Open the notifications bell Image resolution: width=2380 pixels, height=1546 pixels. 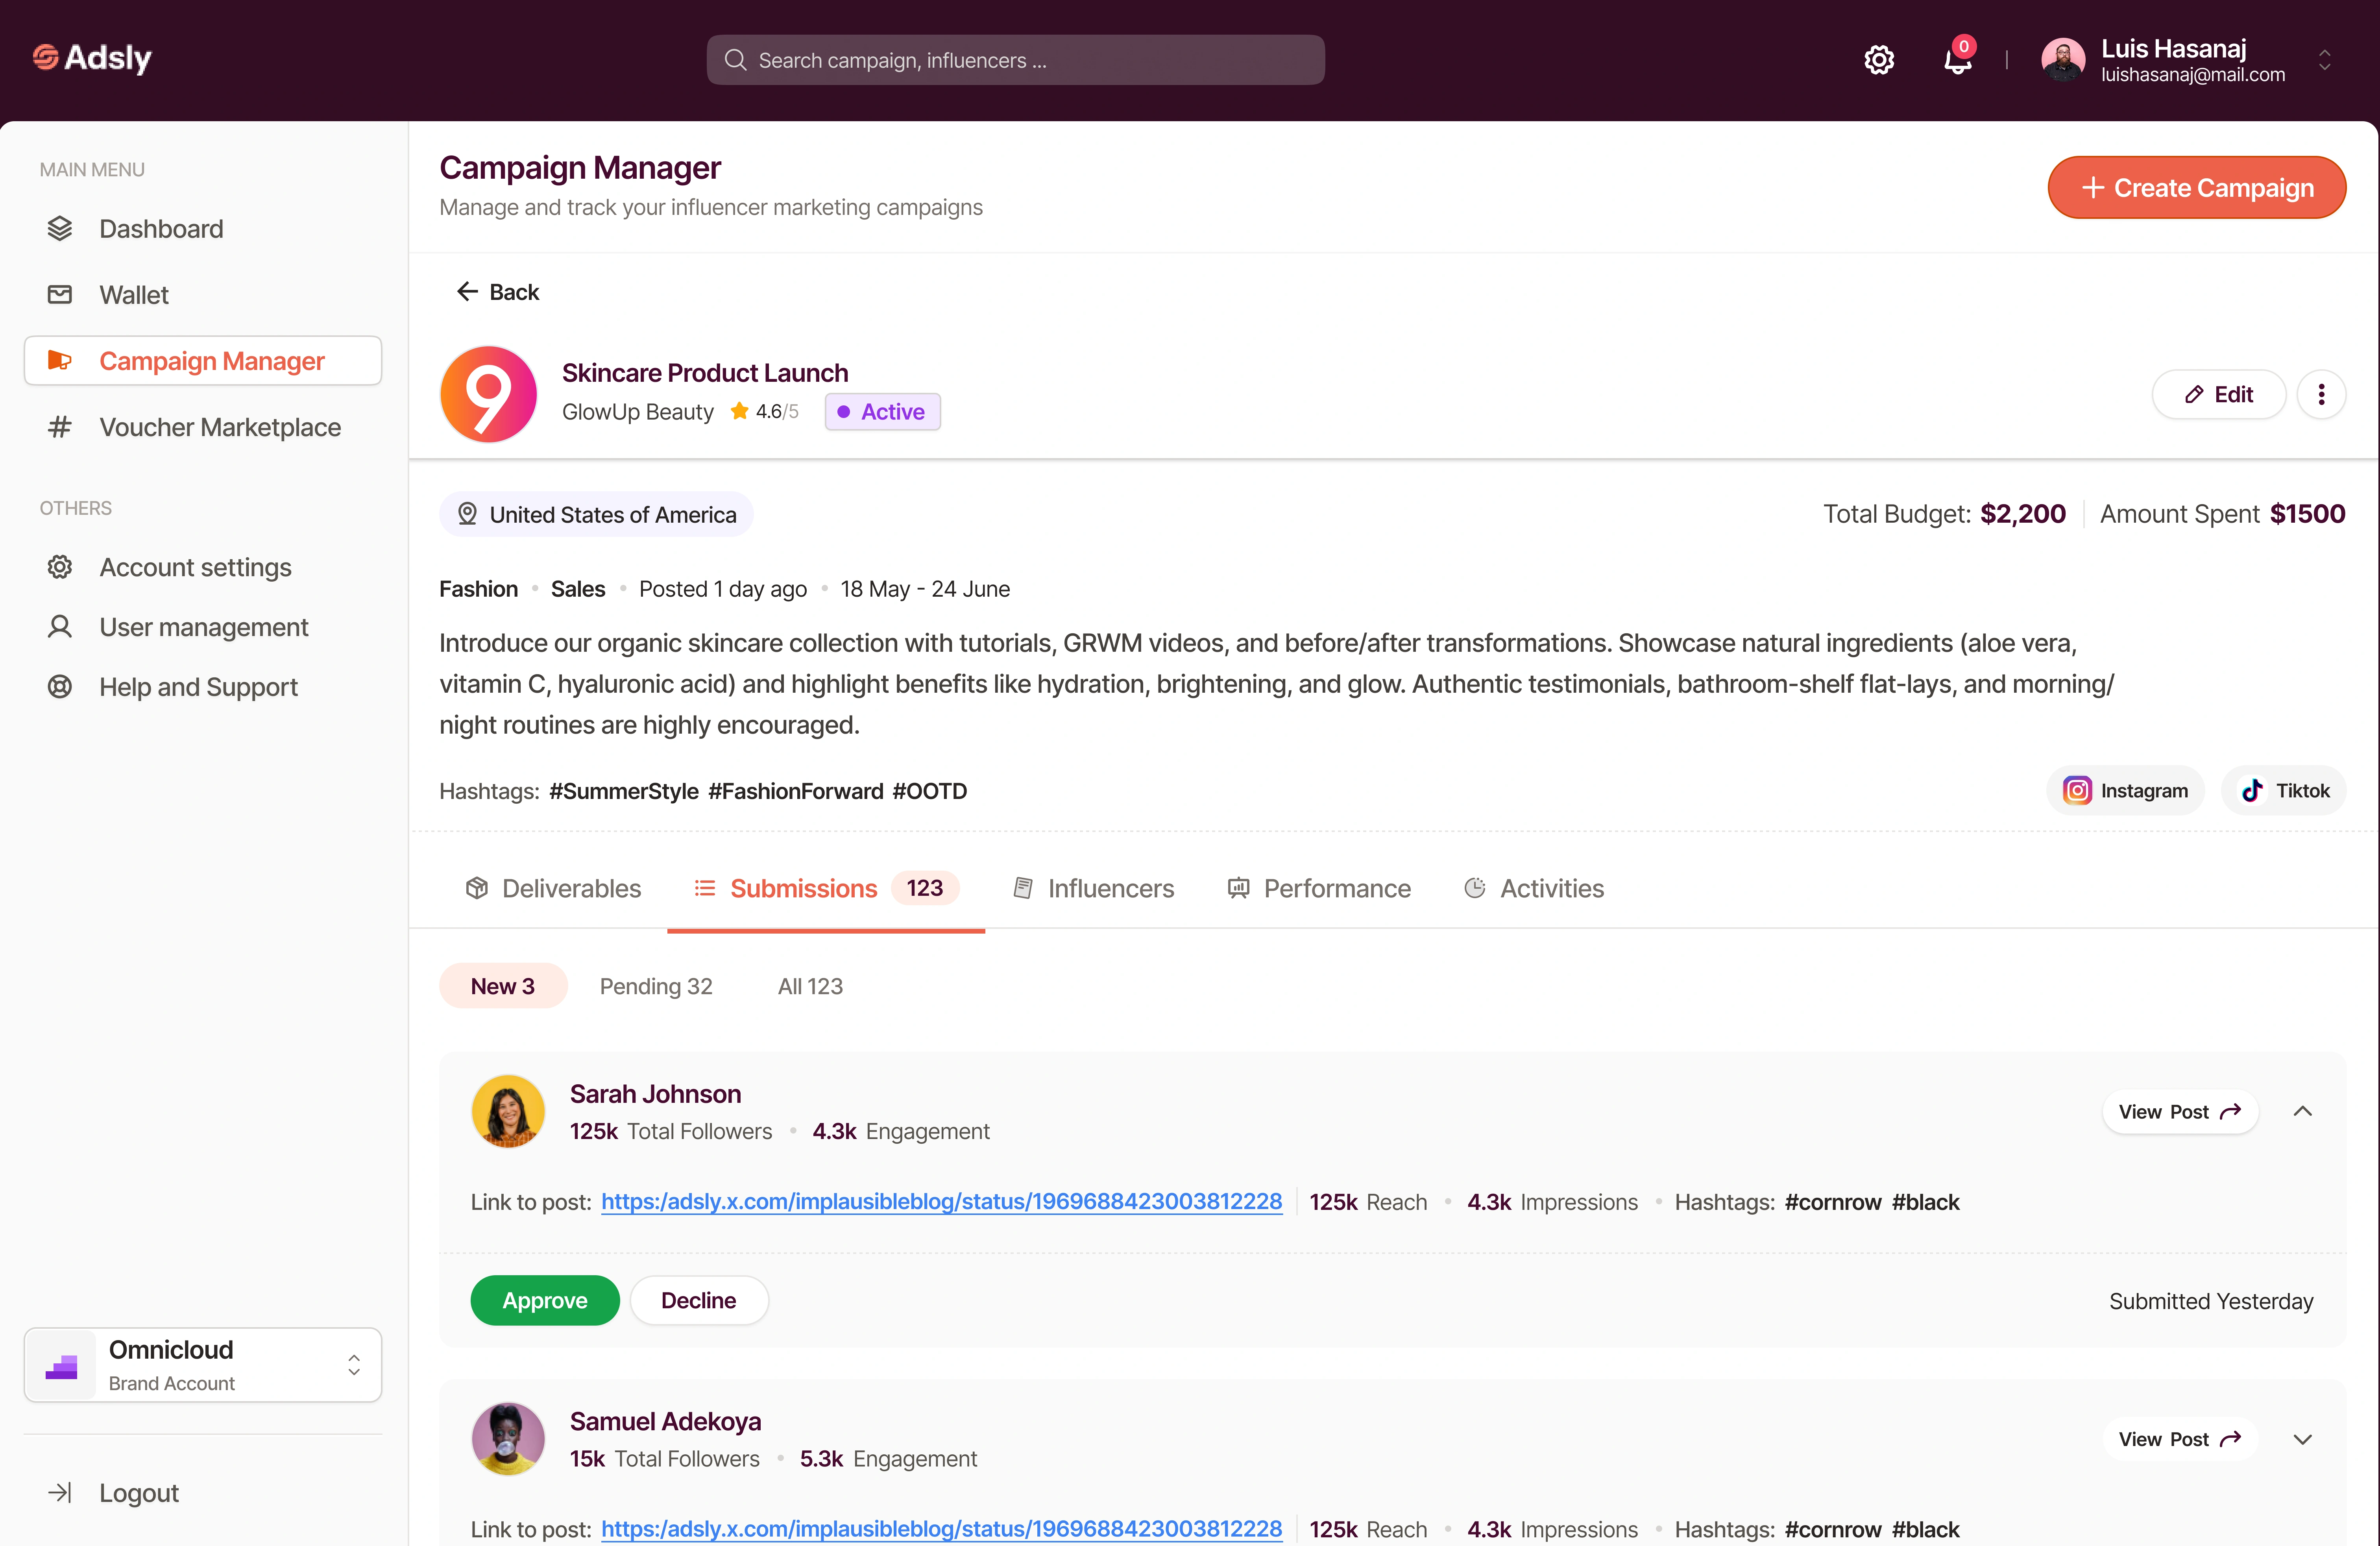coord(1957,60)
